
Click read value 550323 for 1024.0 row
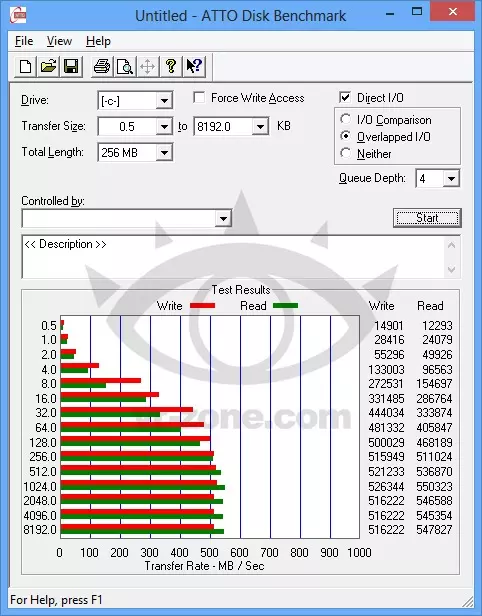[x=434, y=486]
